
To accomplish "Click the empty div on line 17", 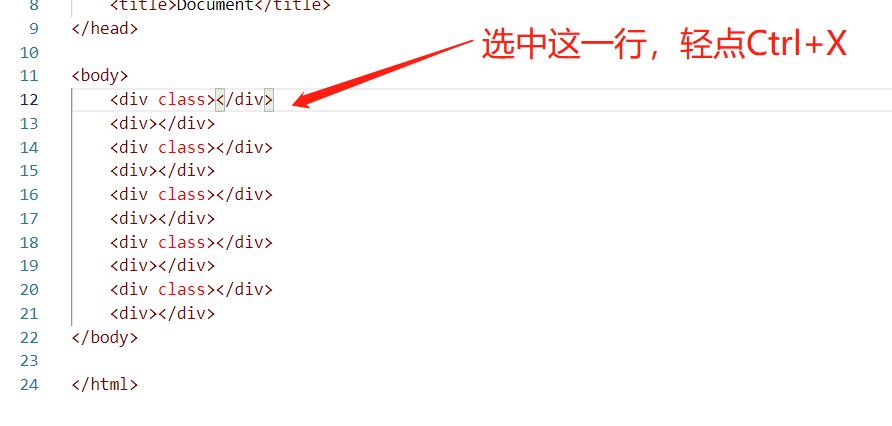I will pyautogui.click(x=163, y=219).
